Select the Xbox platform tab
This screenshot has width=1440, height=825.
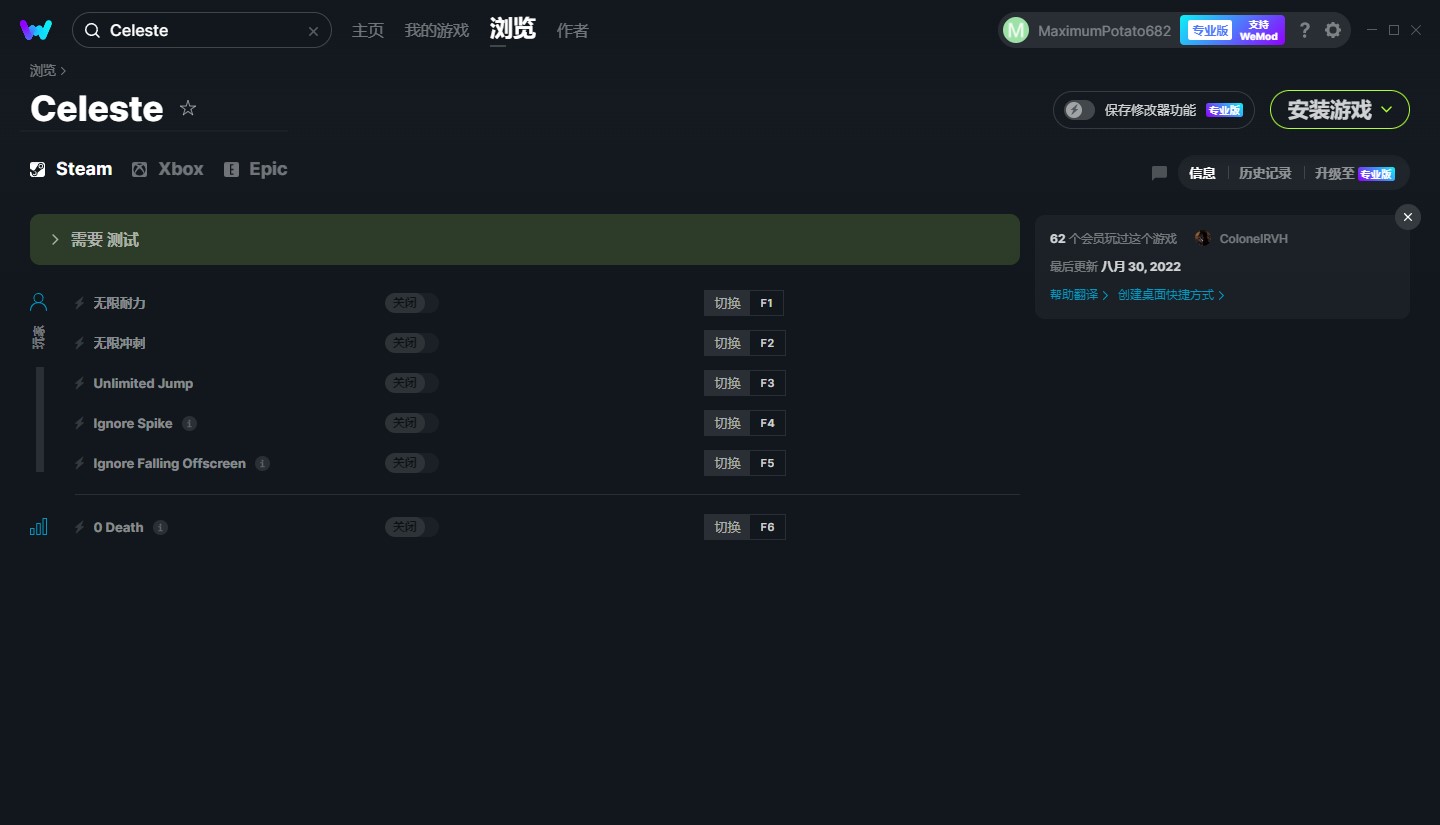(168, 169)
